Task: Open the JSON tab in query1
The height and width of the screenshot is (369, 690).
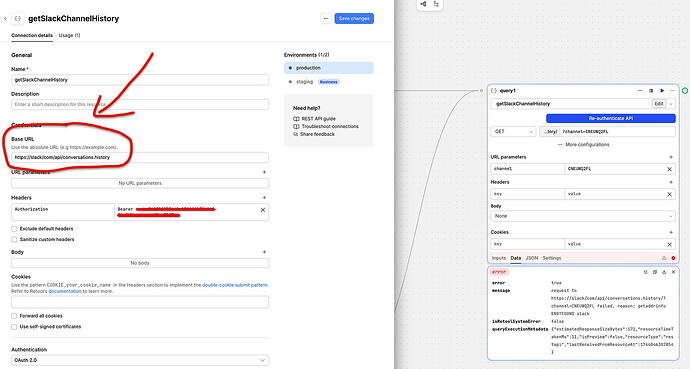Action: 532,258
